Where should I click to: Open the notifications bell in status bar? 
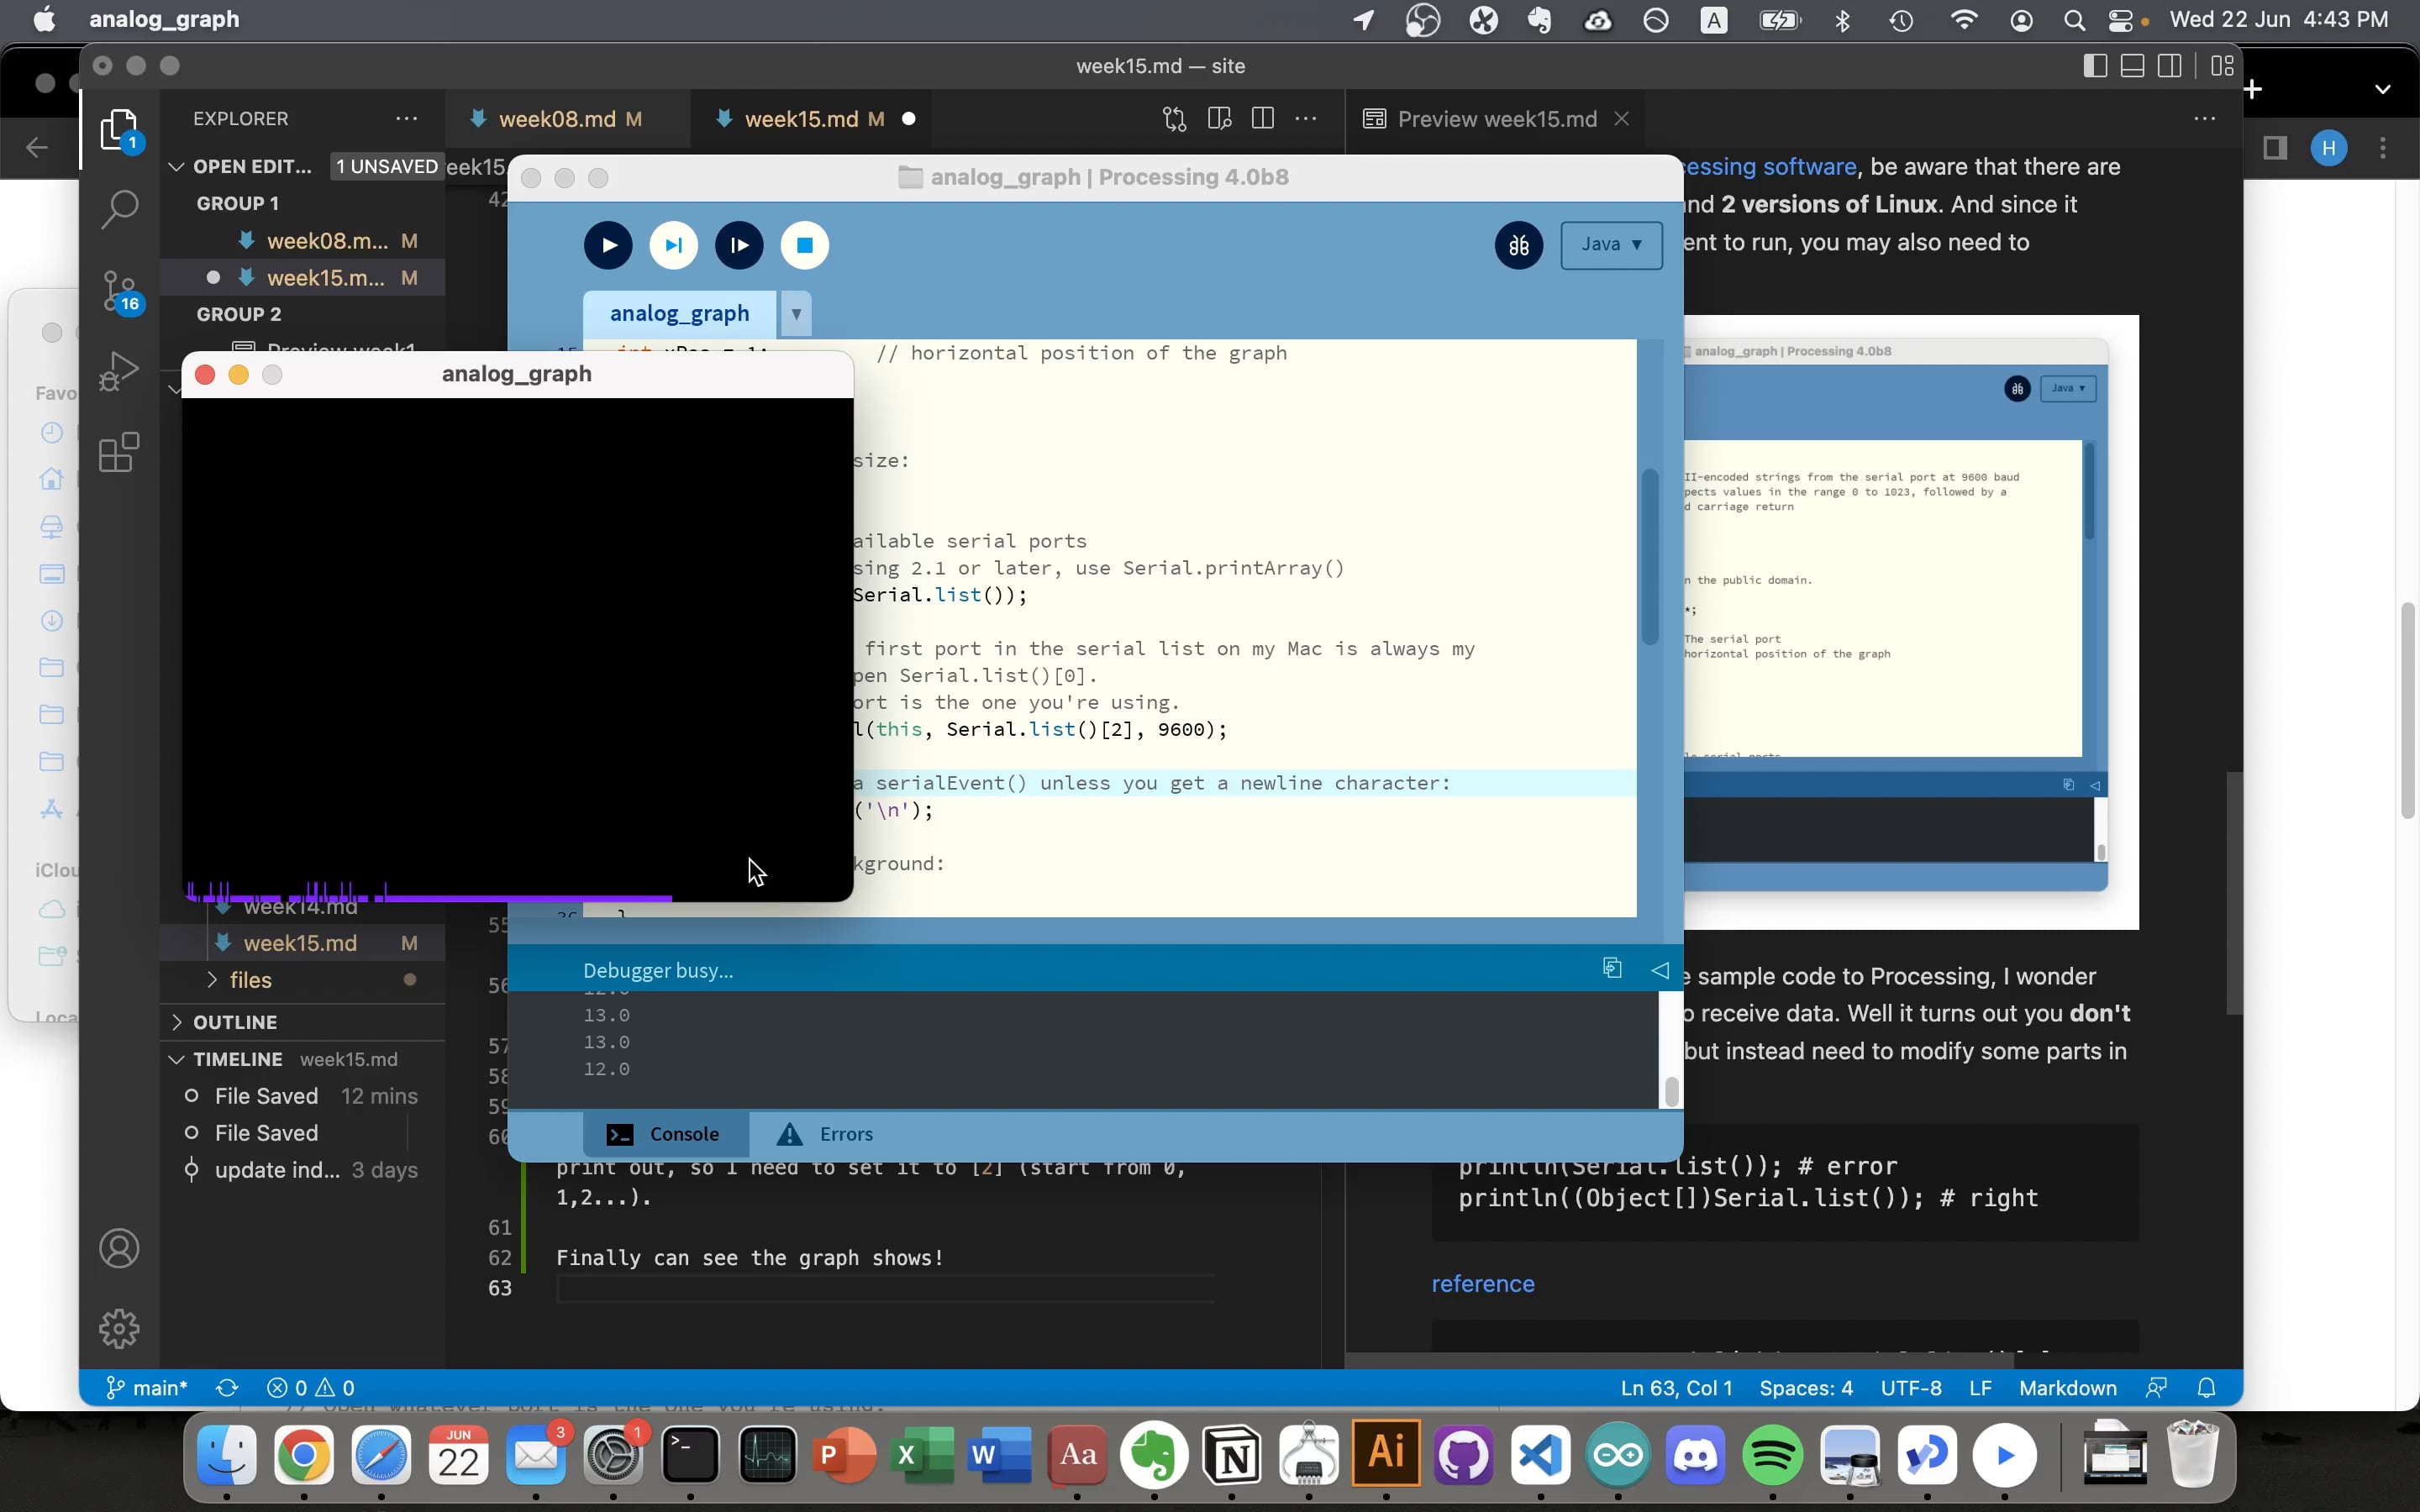pos(2206,1388)
